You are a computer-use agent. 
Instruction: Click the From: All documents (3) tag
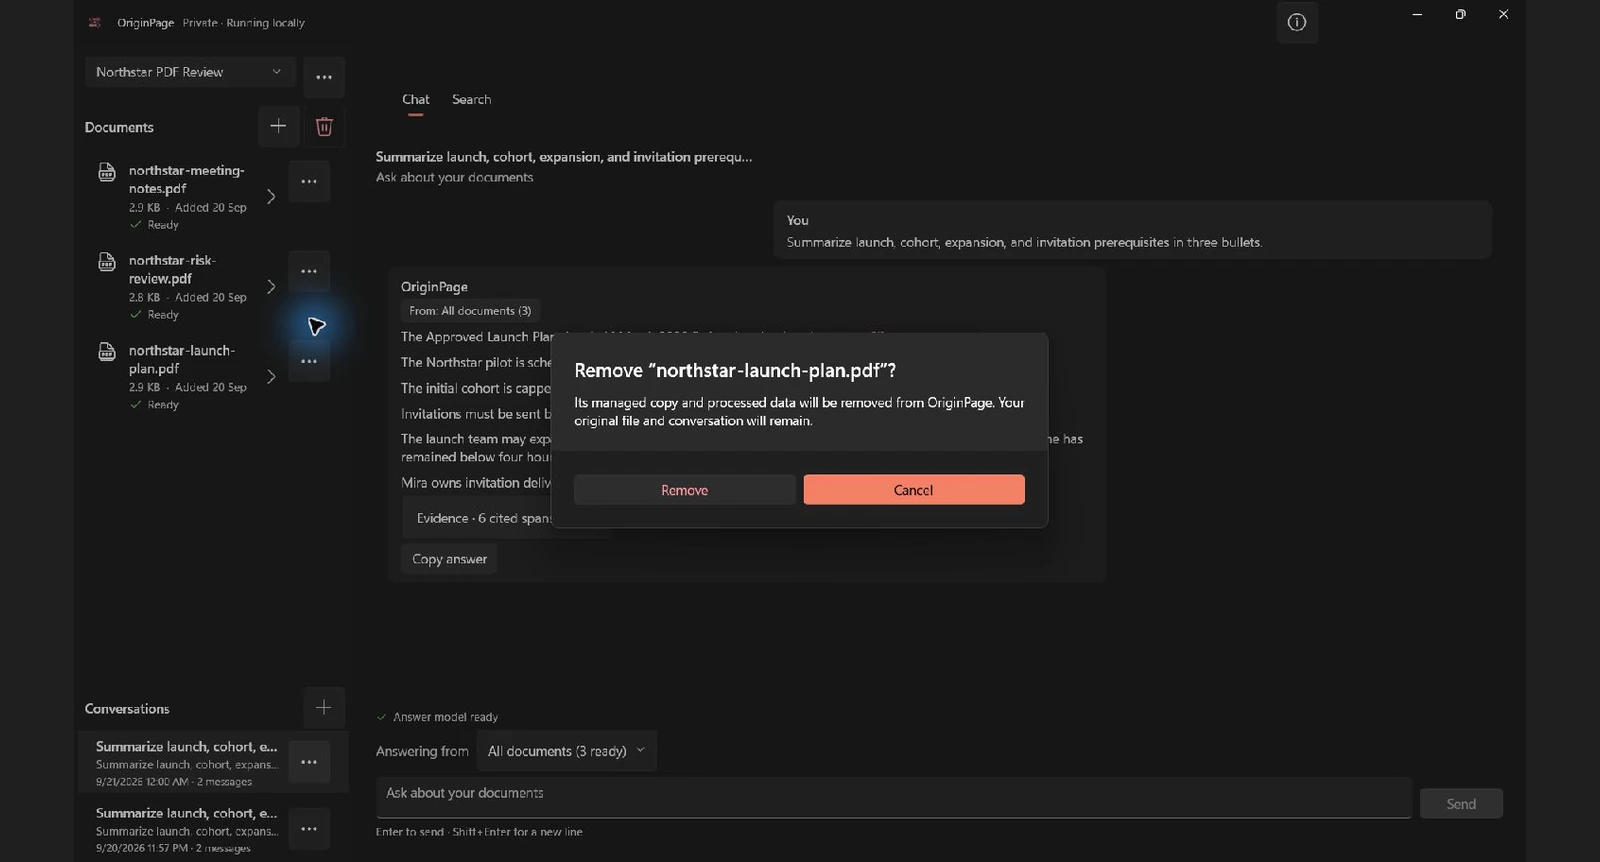470,311
